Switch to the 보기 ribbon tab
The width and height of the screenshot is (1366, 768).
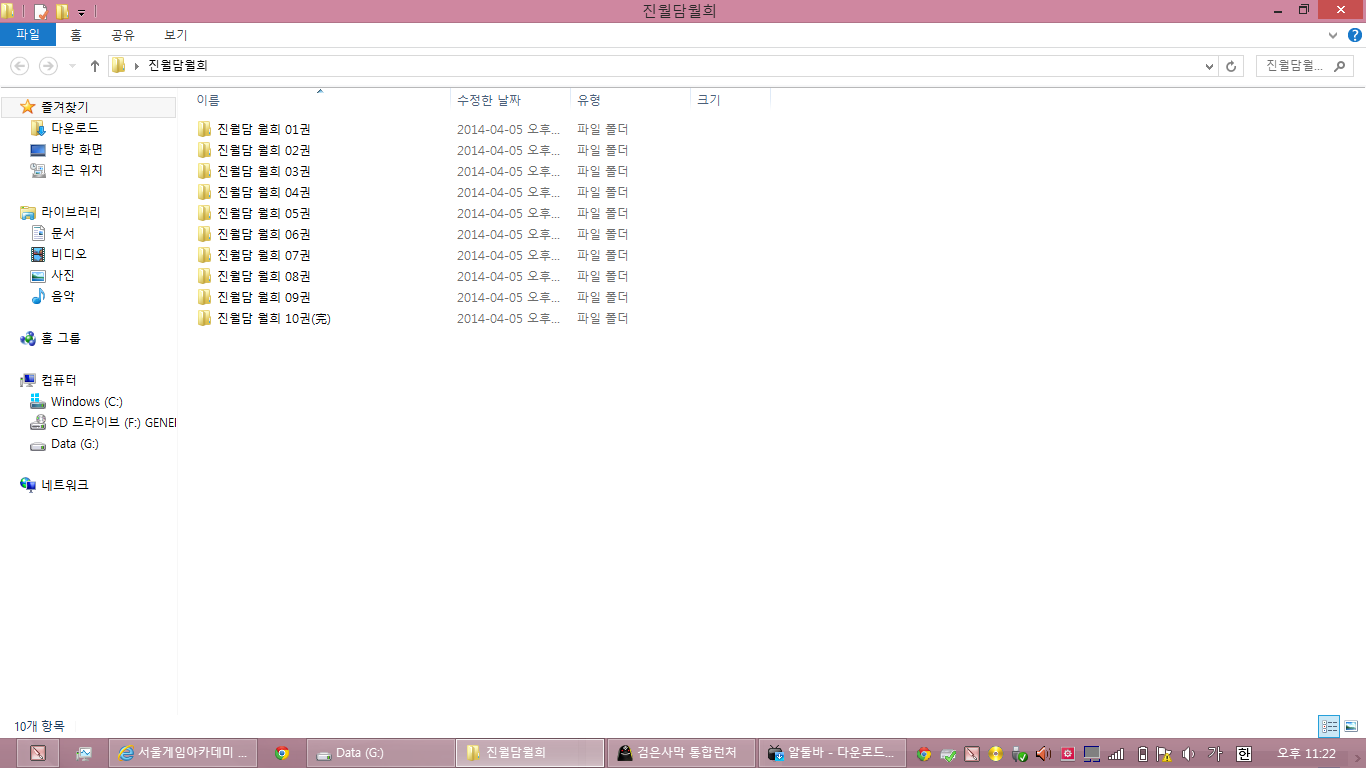point(176,35)
